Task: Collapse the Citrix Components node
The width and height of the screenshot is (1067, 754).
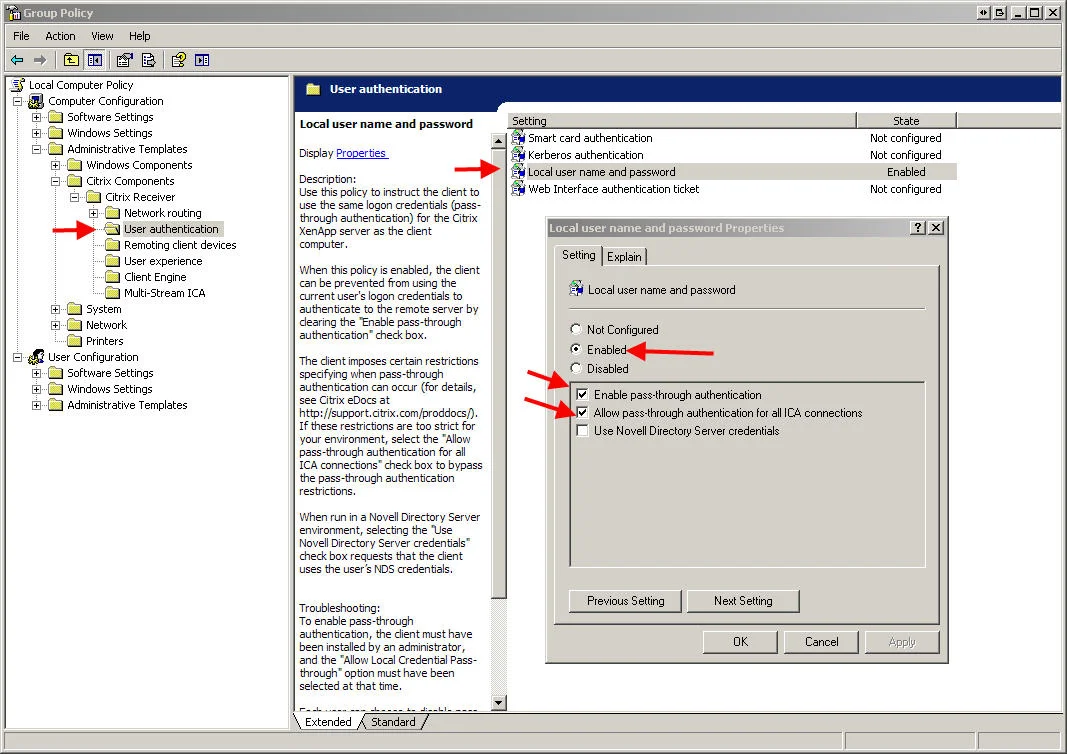Action: click(x=55, y=181)
